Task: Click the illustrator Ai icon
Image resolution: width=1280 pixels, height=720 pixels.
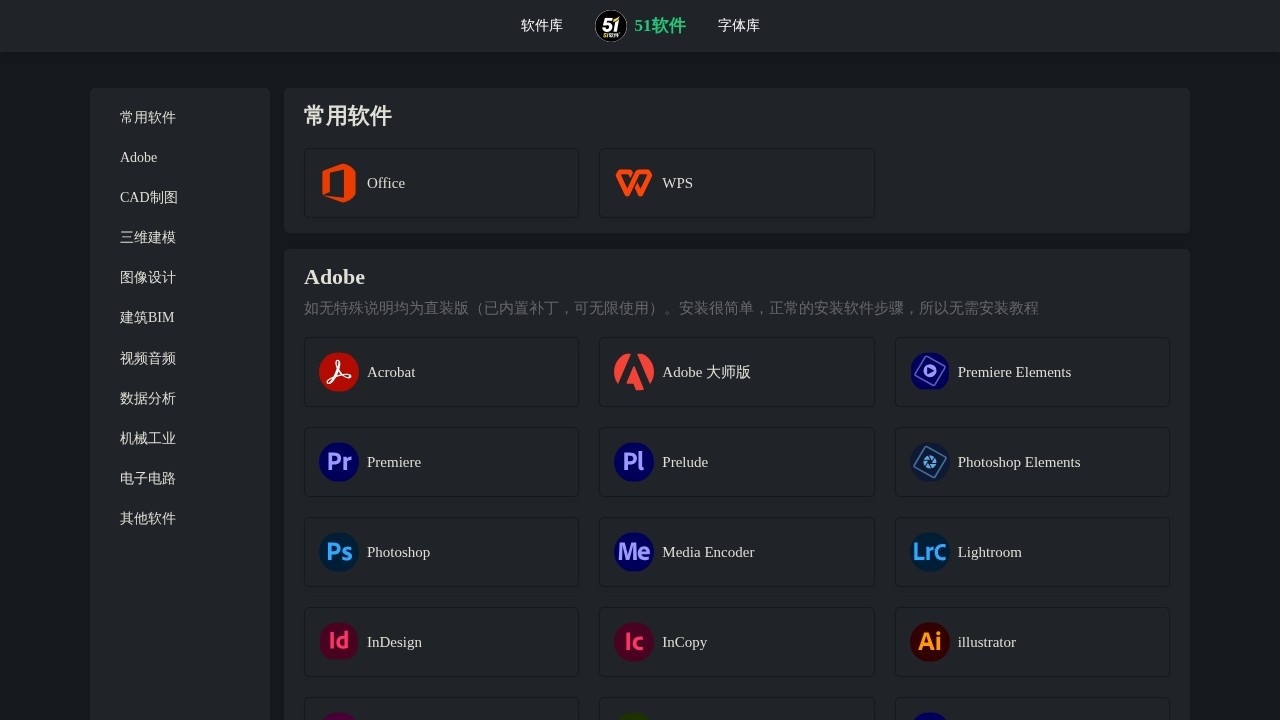Action: point(929,642)
